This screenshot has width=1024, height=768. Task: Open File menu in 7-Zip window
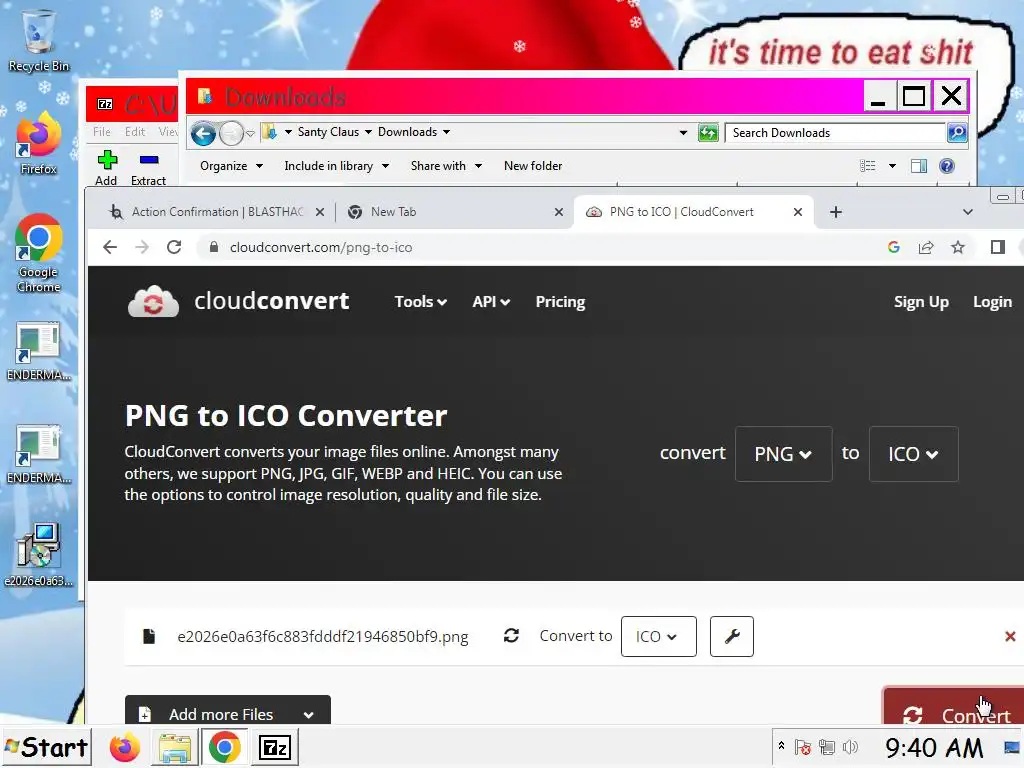[101, 131]
